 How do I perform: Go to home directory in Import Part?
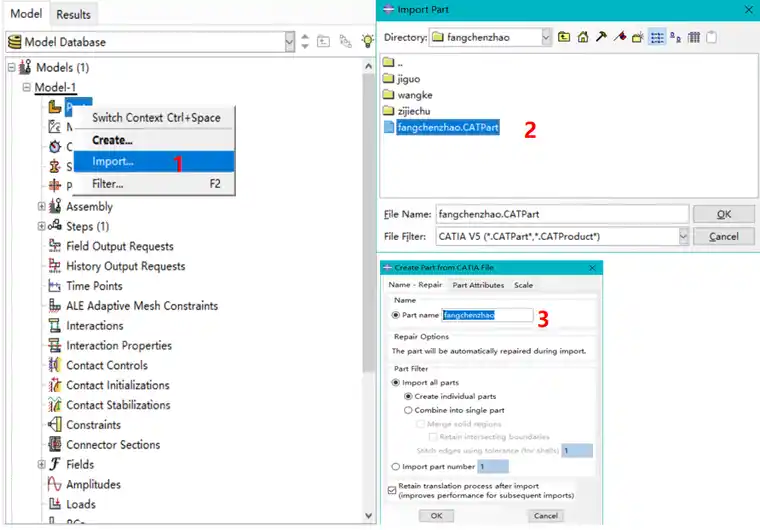(583, 37)
